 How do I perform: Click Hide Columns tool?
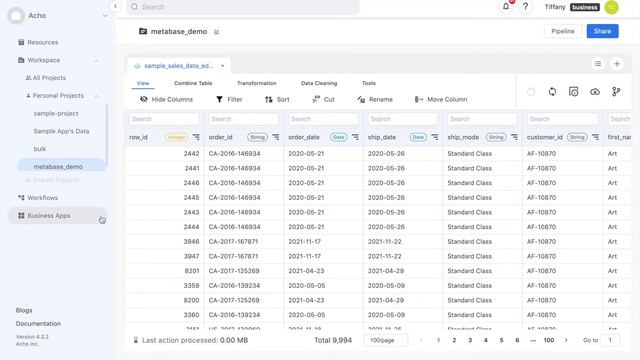[x=167, y=100]
